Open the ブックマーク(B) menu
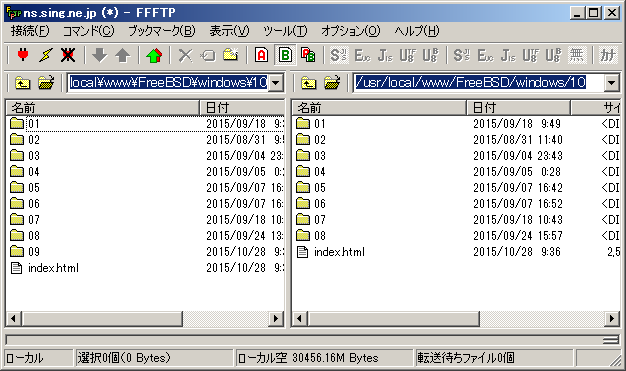 click(x=162, y=31)
